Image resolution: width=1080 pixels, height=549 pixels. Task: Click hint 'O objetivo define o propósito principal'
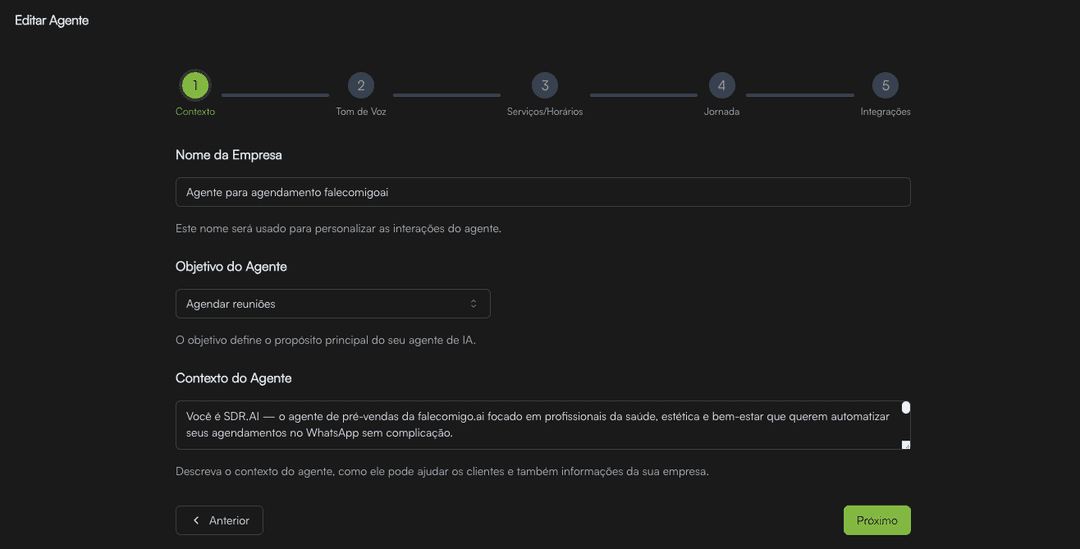click(272, 340)
